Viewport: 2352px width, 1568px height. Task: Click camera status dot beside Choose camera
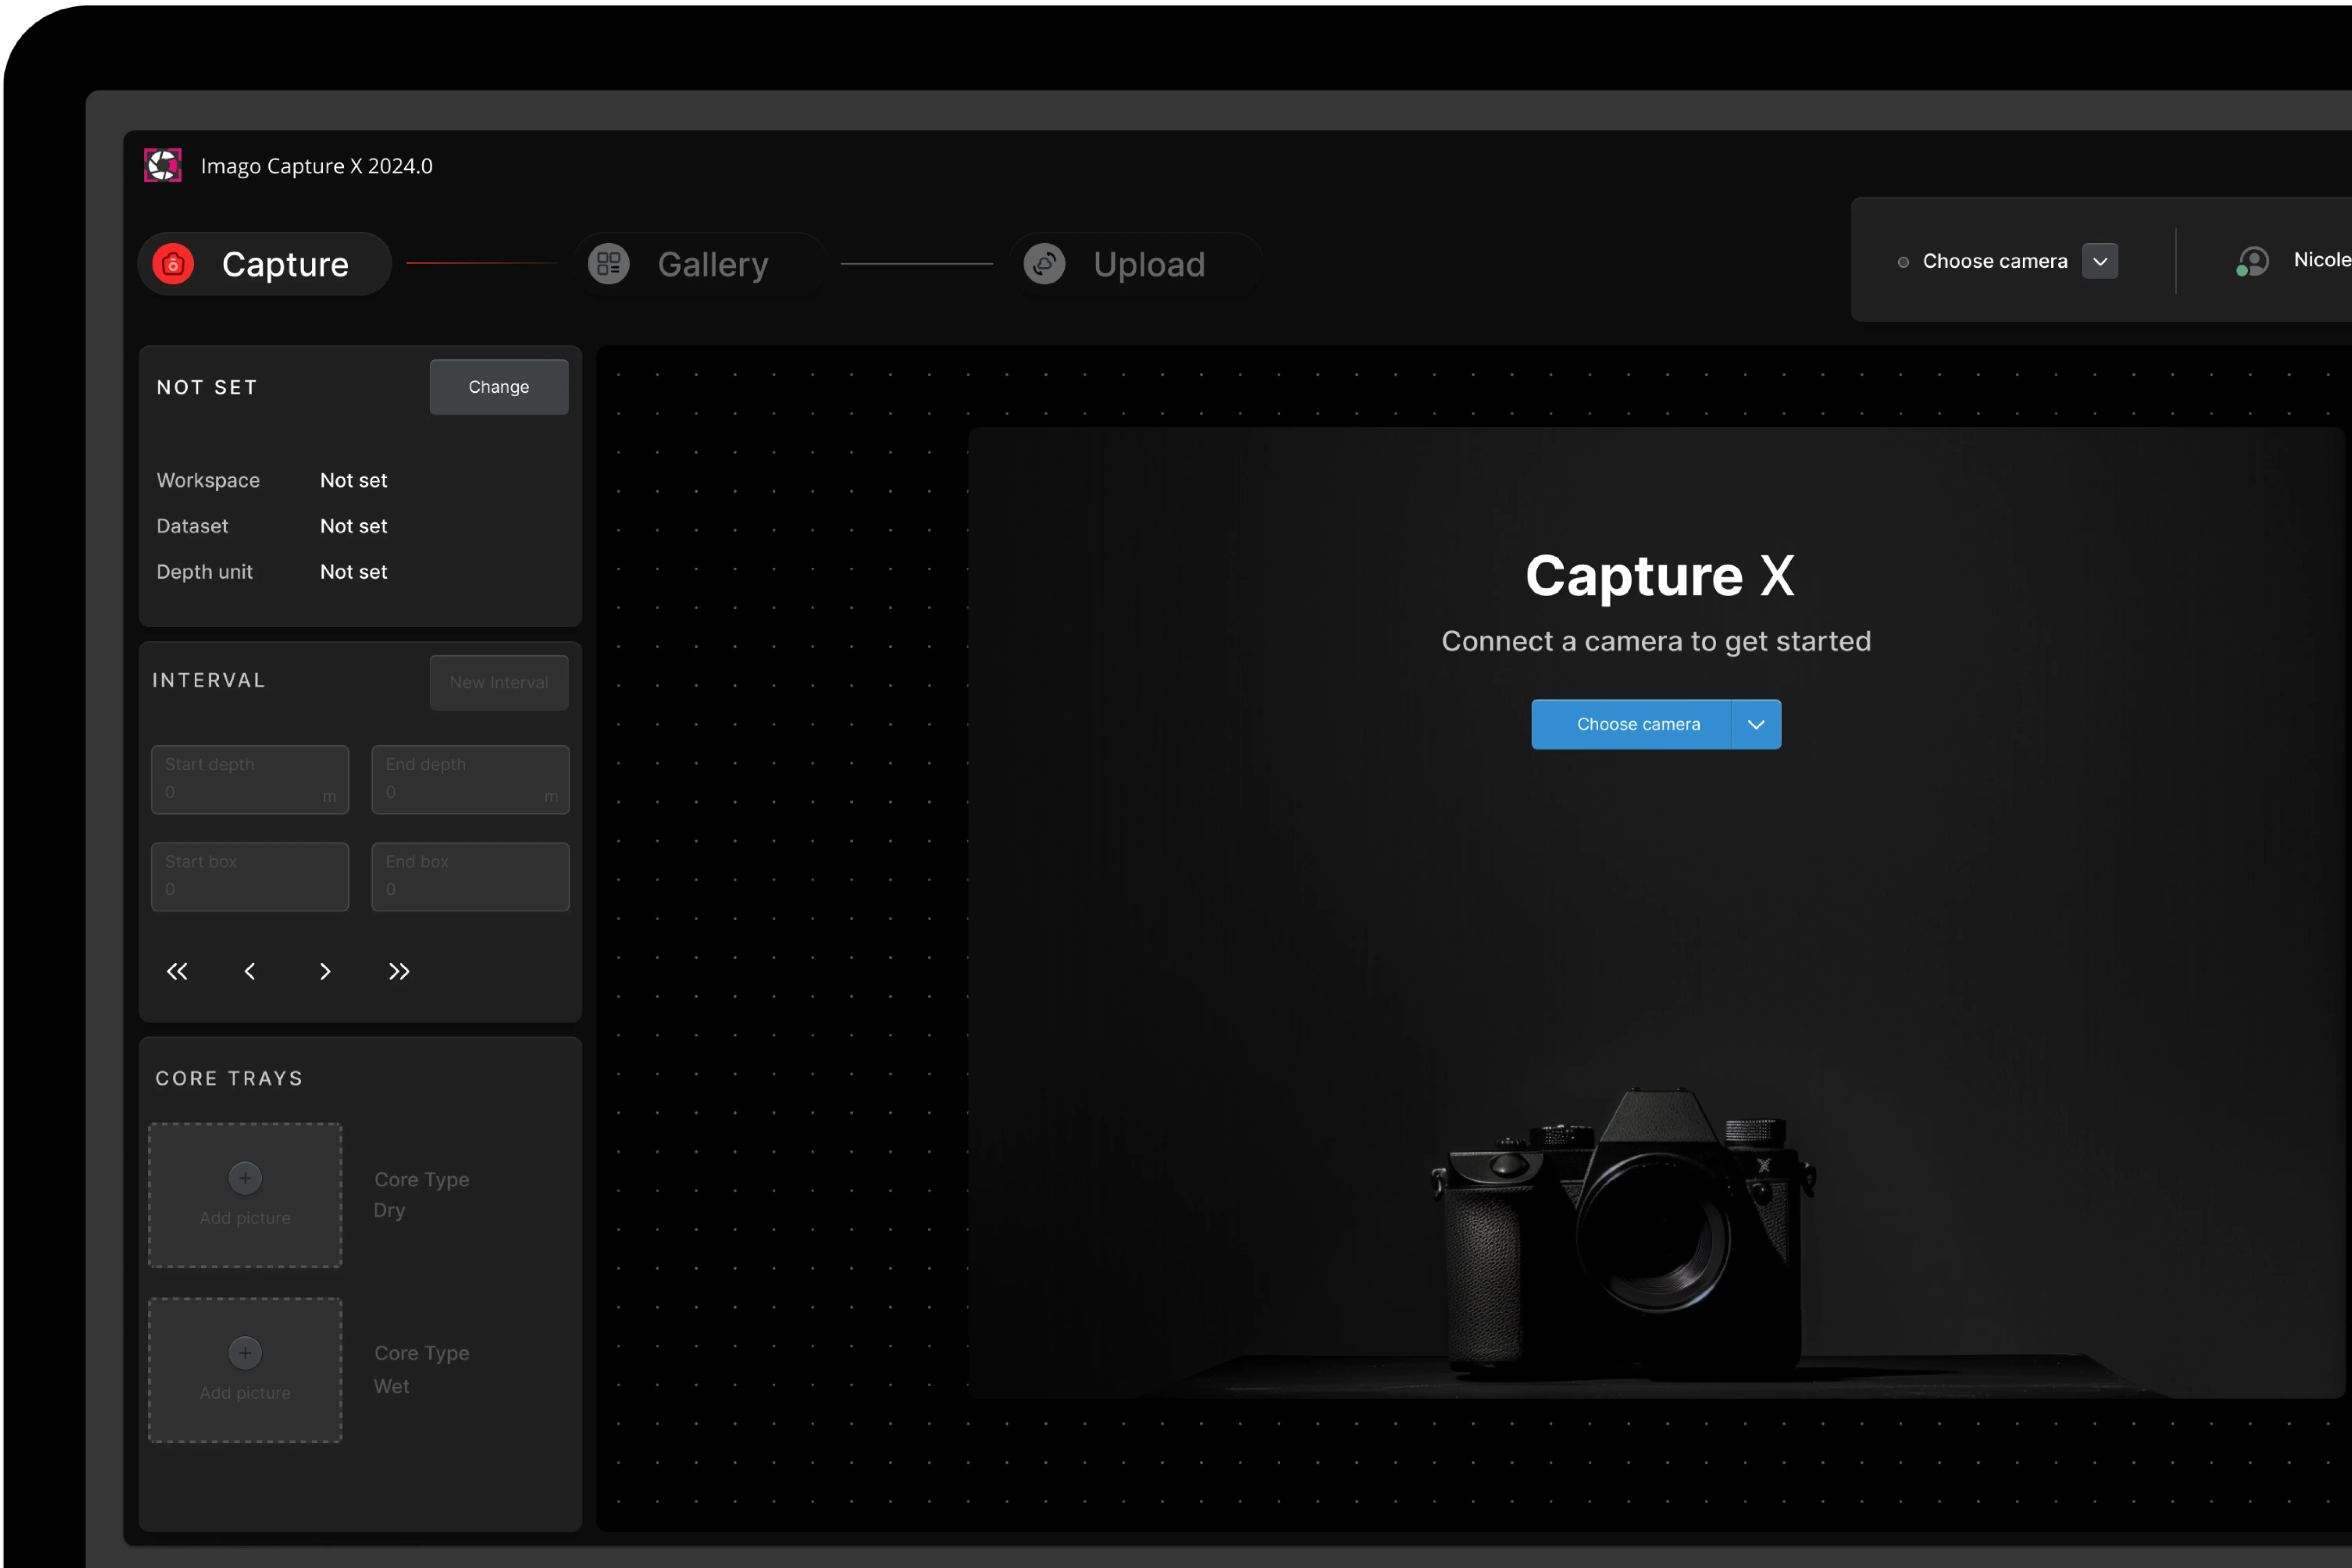(1903, 262)
